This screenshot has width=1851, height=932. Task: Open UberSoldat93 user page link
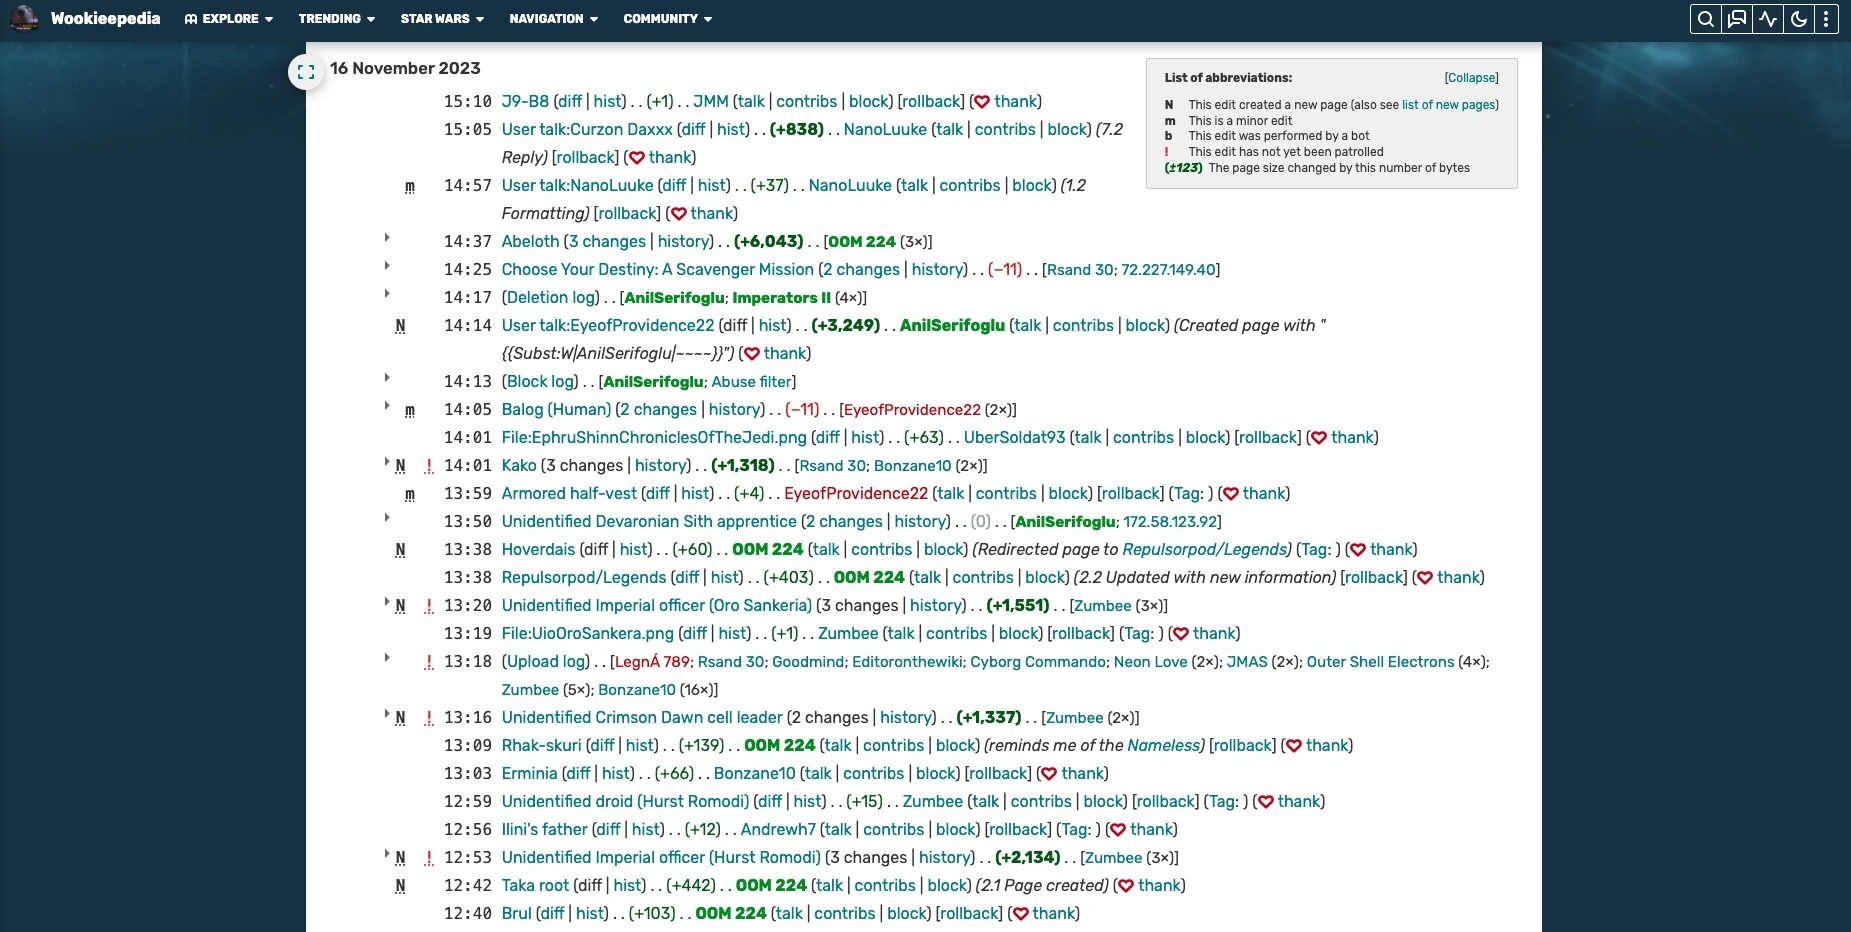click(1015, 438)
